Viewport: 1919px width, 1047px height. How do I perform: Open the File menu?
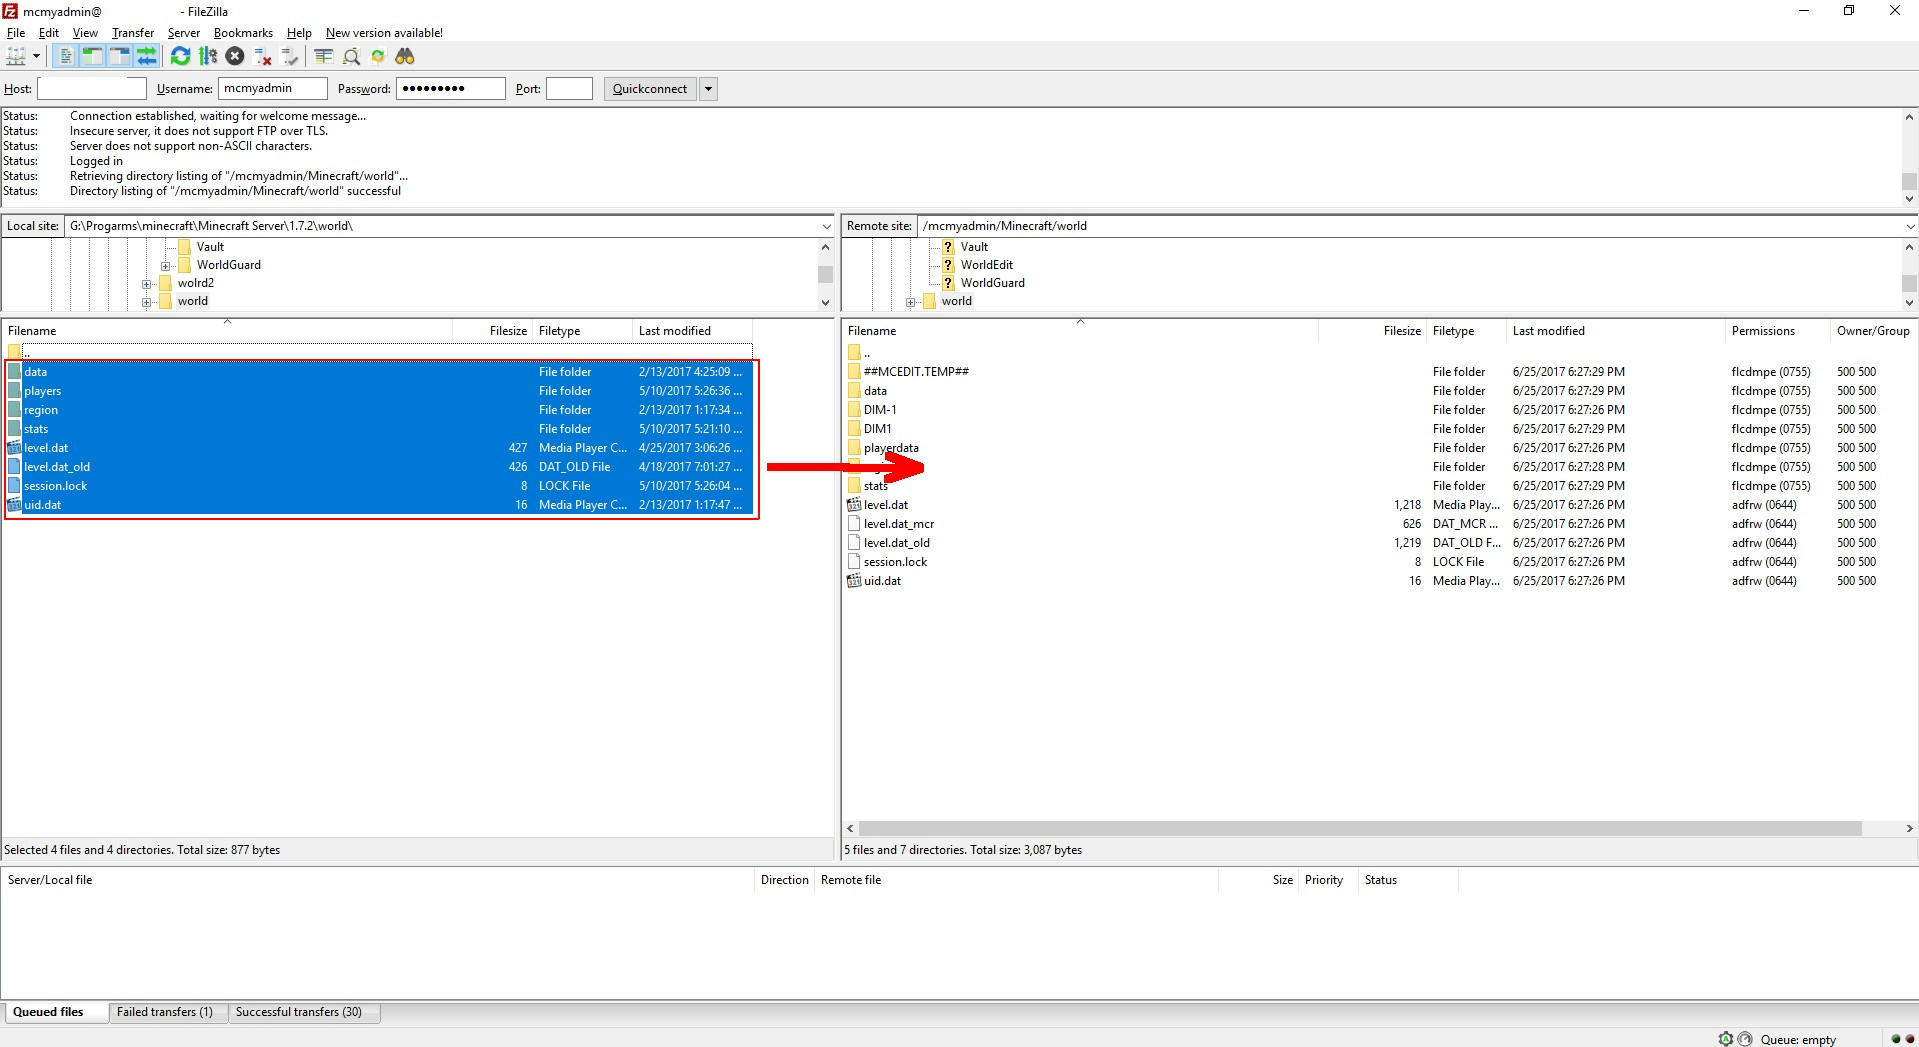16,32
